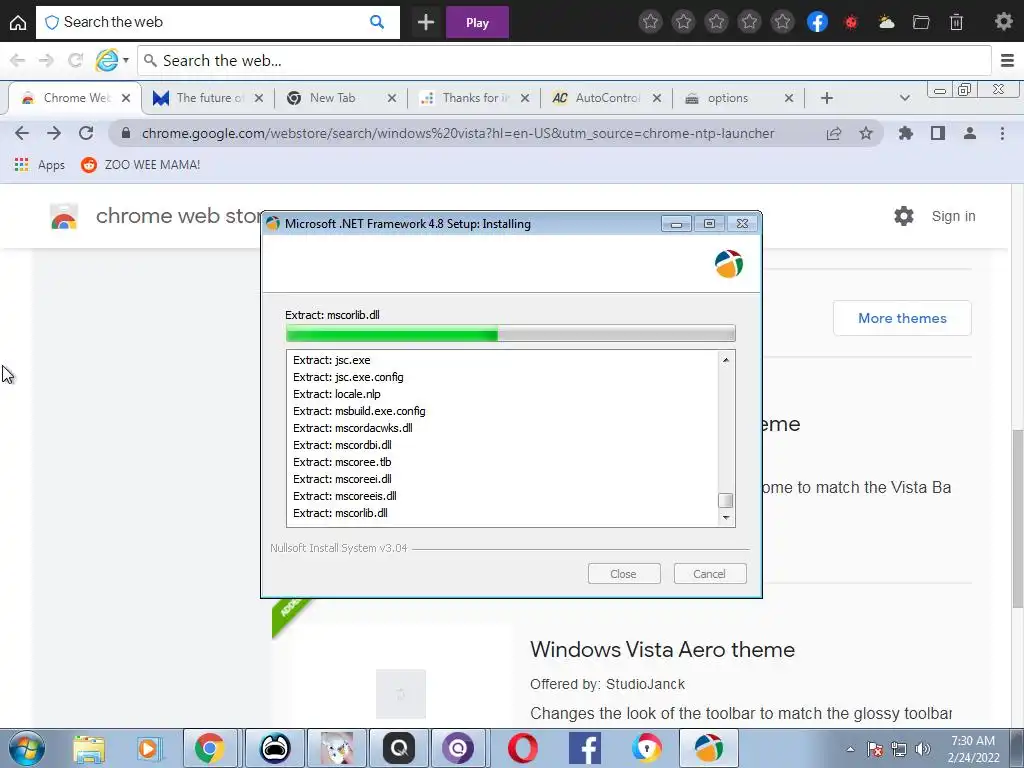Select 'Extract: mscoree.tlb' log line

pos(342,462)
